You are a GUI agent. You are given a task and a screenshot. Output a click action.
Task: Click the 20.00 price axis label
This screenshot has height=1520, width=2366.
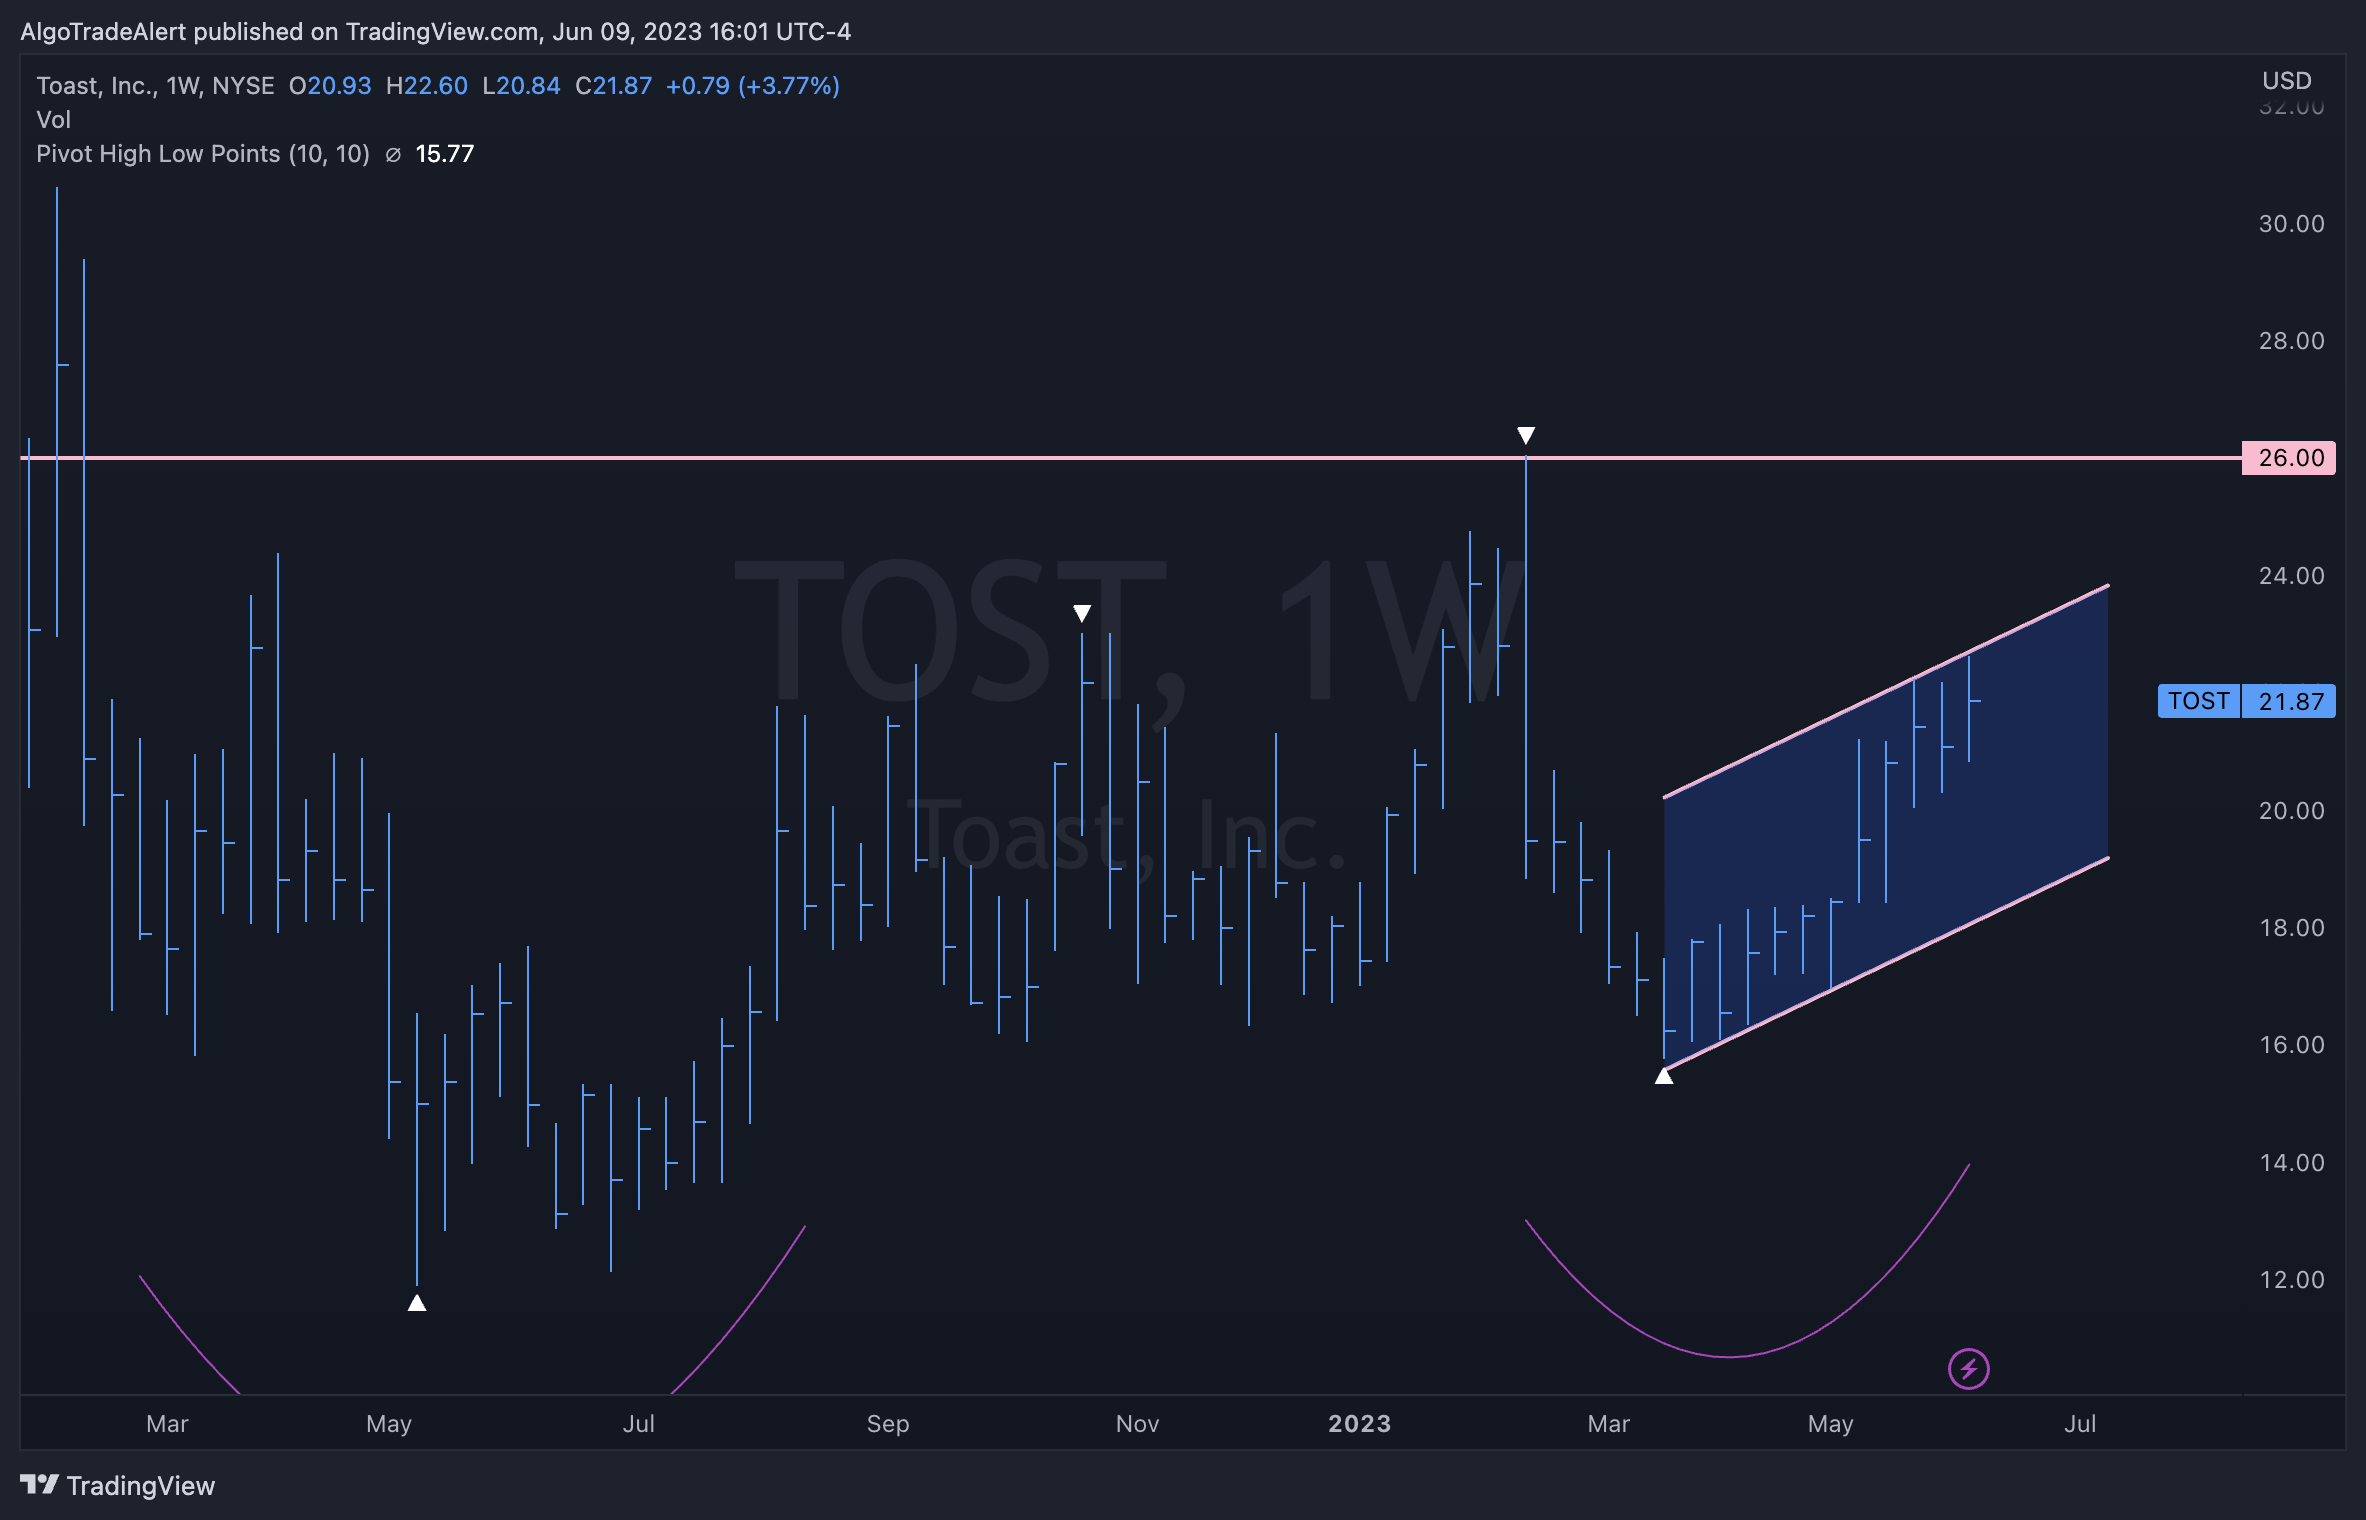pyautogui.click(x=2291, y=811)
